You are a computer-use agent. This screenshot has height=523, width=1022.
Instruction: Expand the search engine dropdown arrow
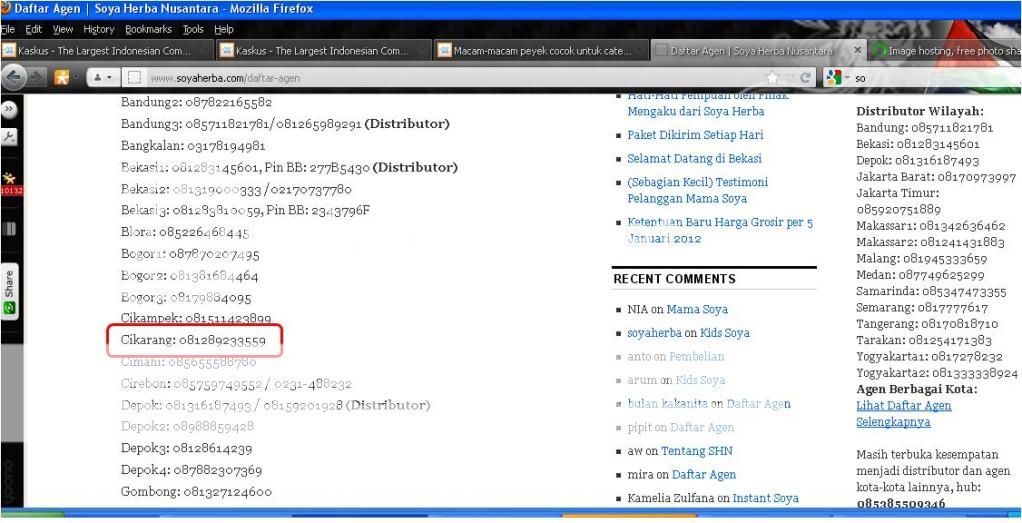[x=846, y=78]
